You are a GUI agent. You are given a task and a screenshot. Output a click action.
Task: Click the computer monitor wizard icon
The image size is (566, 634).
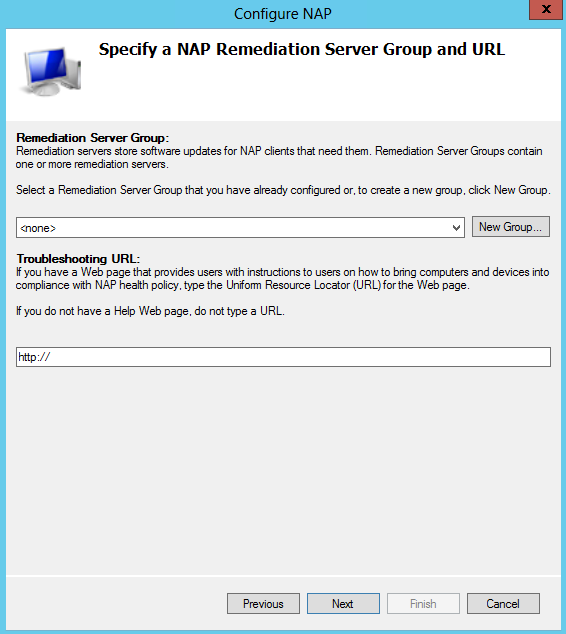tap(51, 72)
